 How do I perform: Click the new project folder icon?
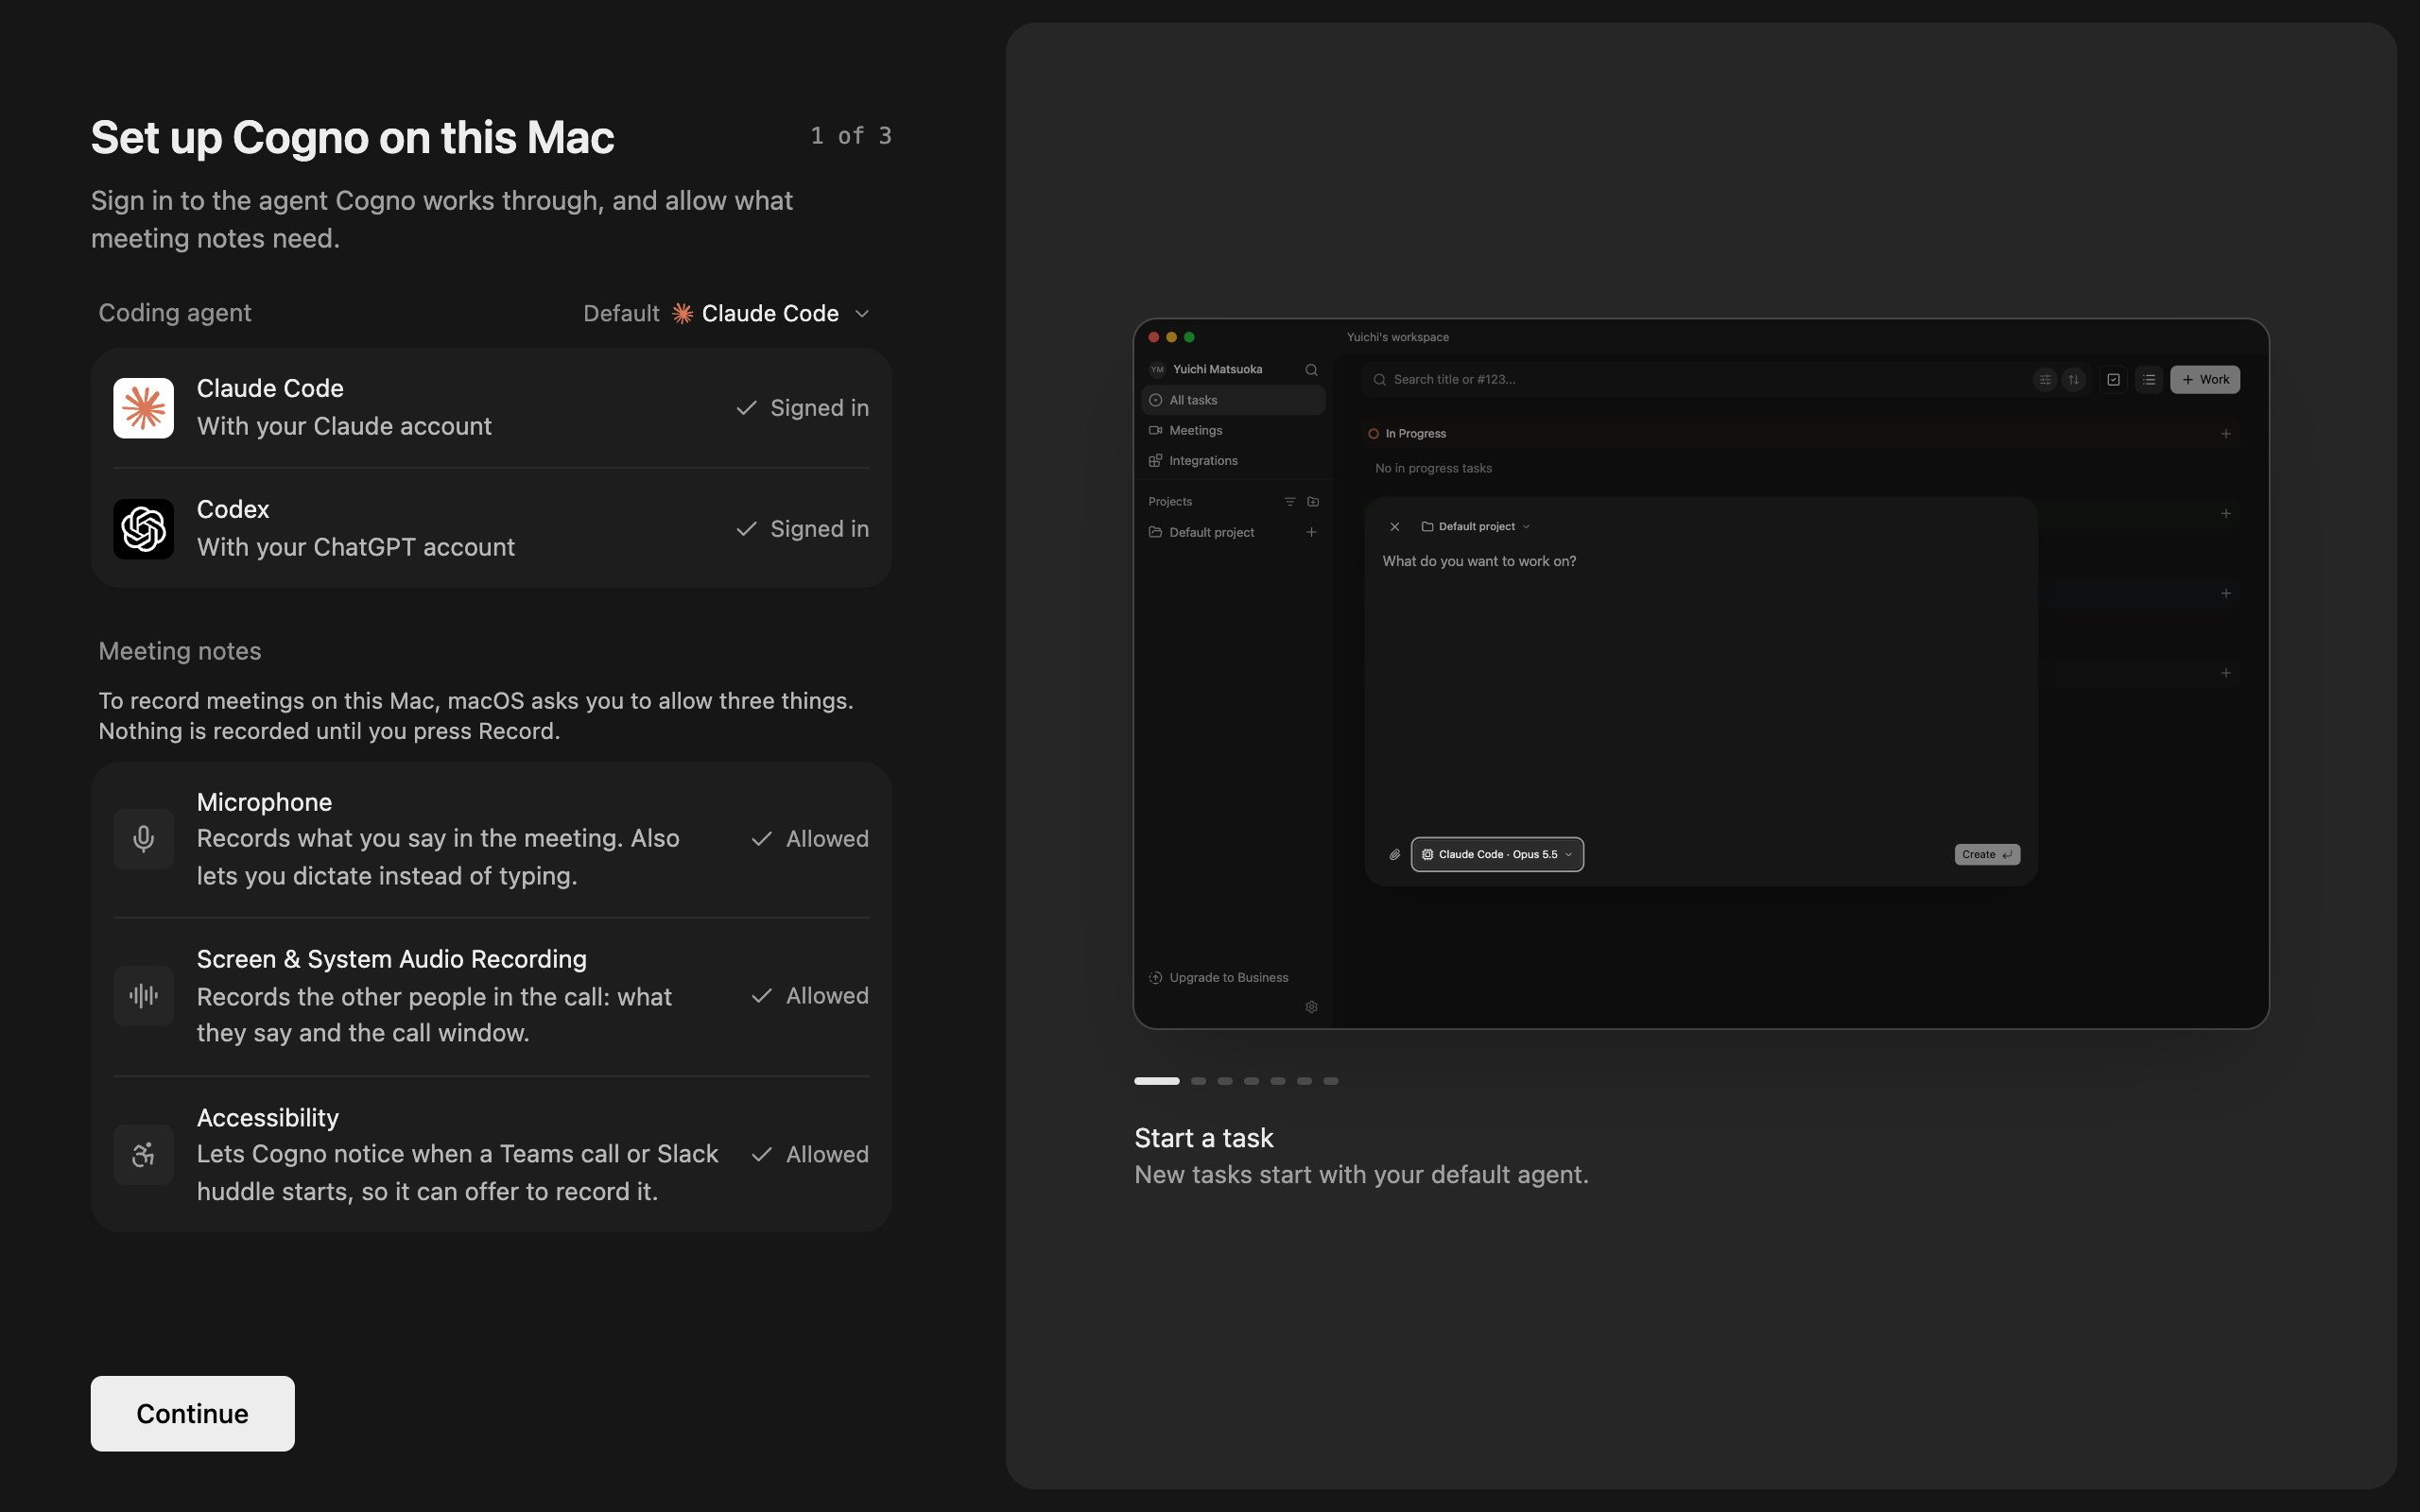tap(1313, 502)
